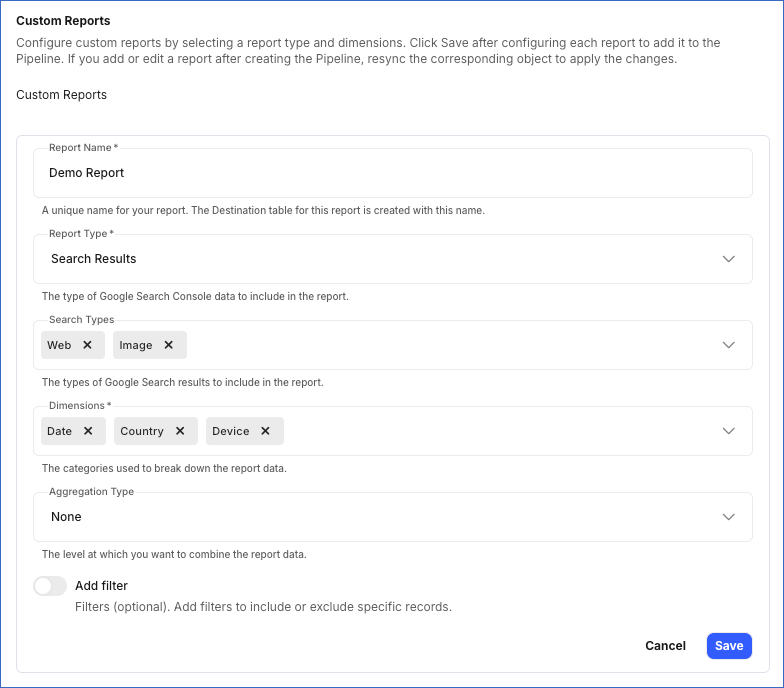Remove the Country dimension chip
The image size is (784, 688).
click(x=180, y=431)
